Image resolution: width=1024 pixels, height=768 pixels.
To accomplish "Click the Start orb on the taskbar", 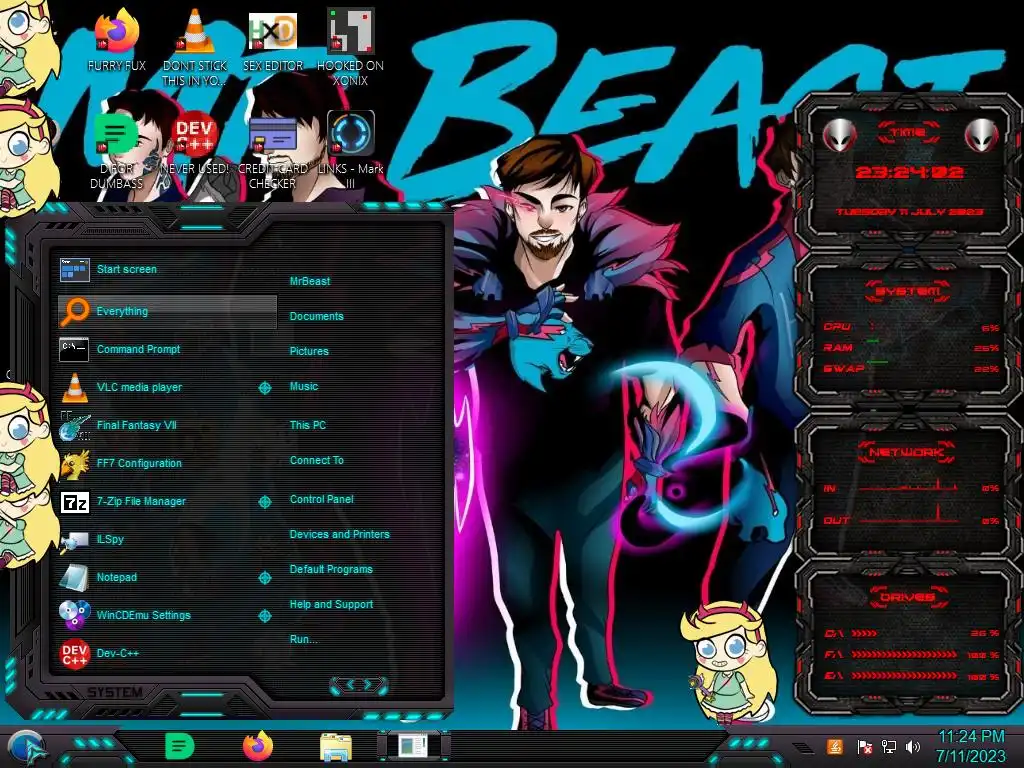I will 26,748.
